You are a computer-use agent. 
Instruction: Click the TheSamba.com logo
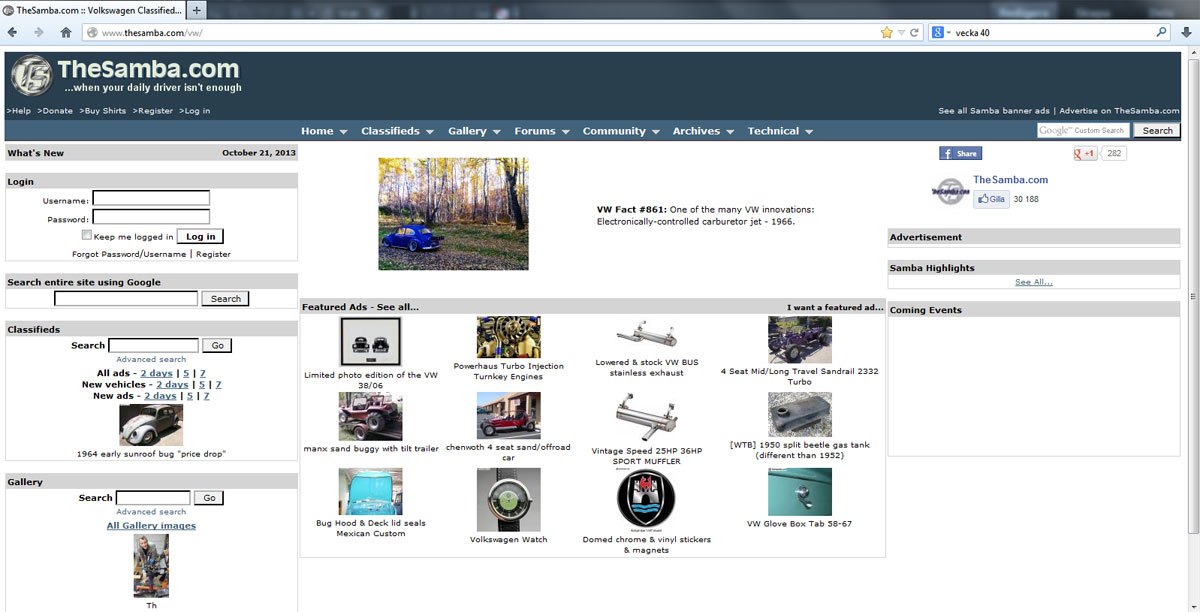click(x=126, y=75)
